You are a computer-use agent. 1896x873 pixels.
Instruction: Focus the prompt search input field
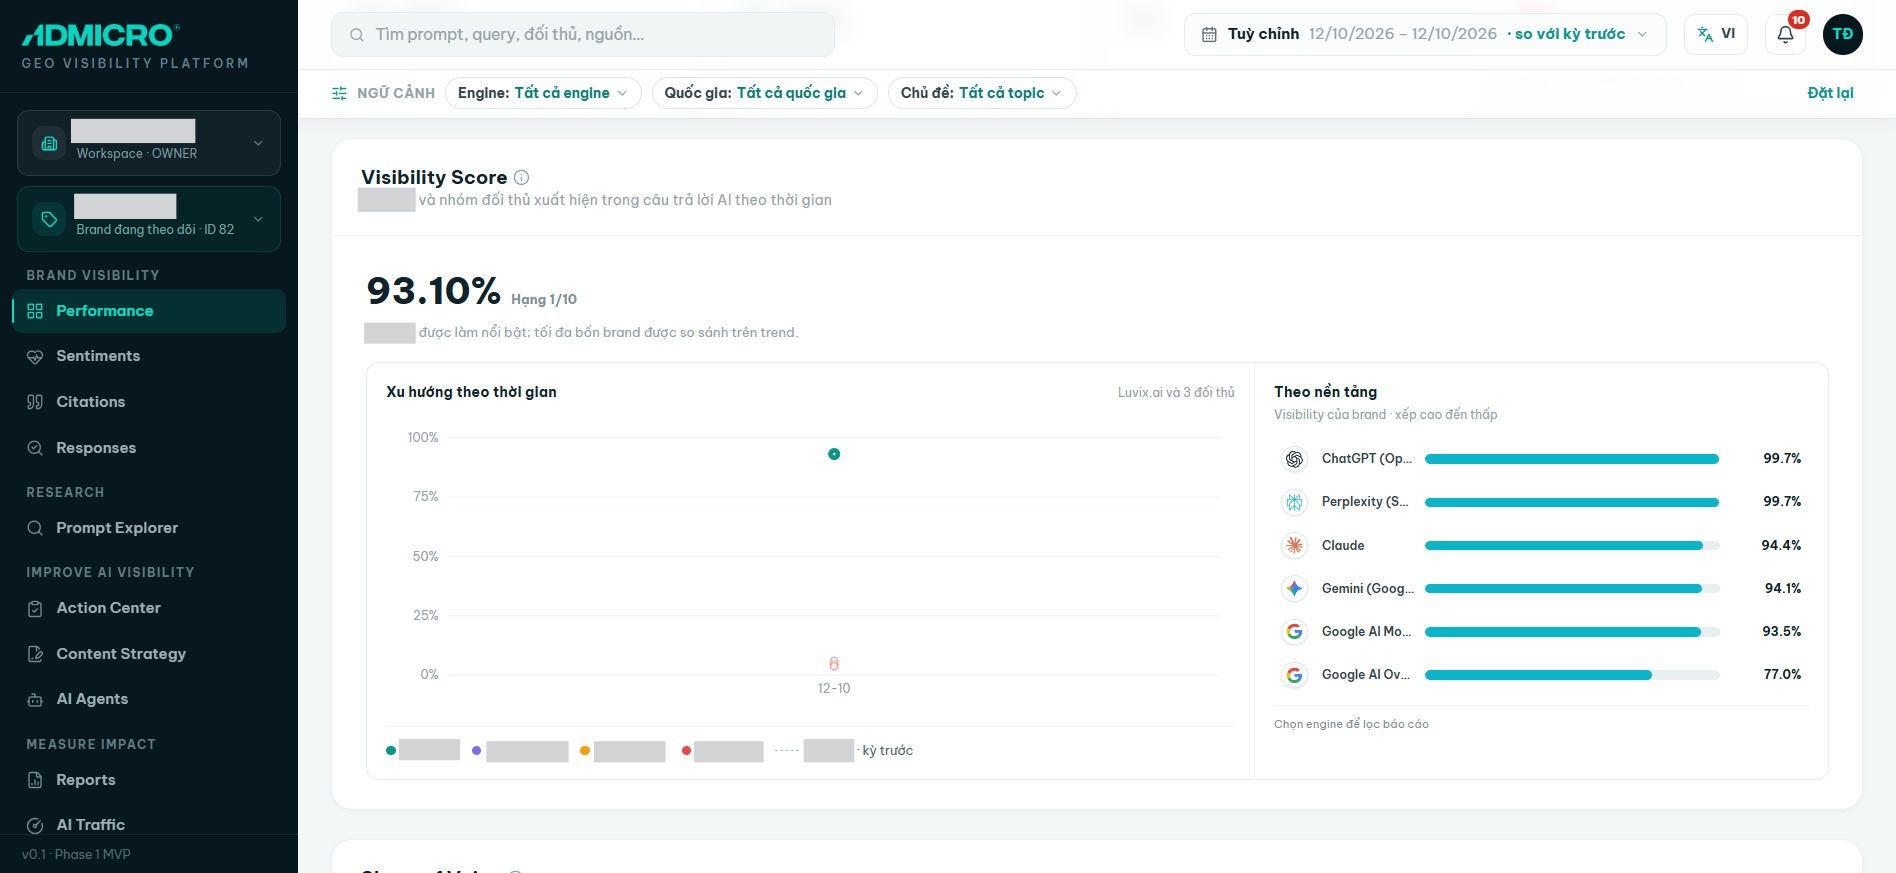click(x=583, y=35)
